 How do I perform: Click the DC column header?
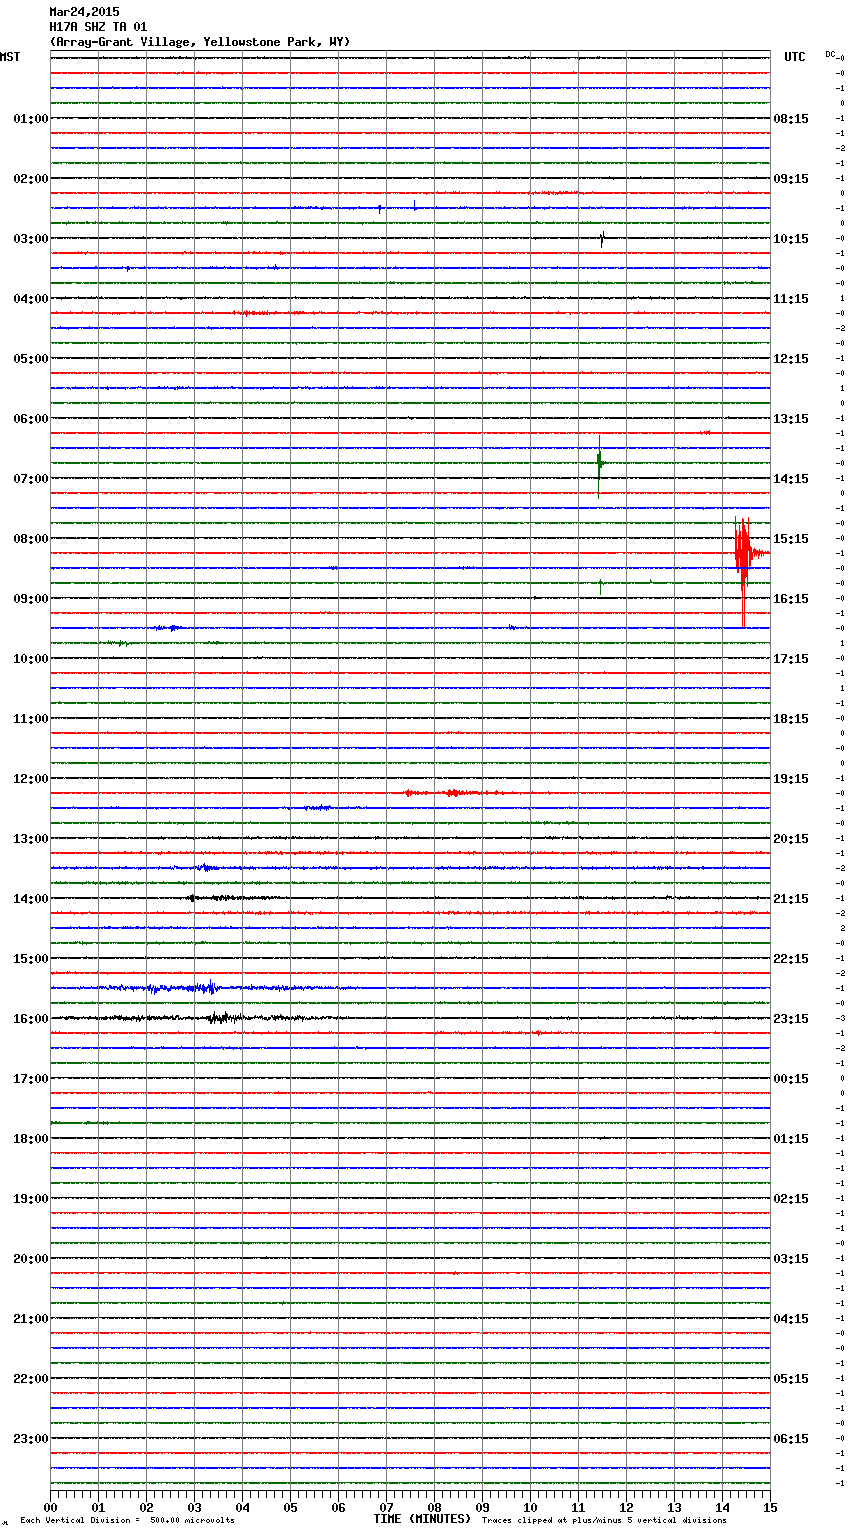(830, 54)
